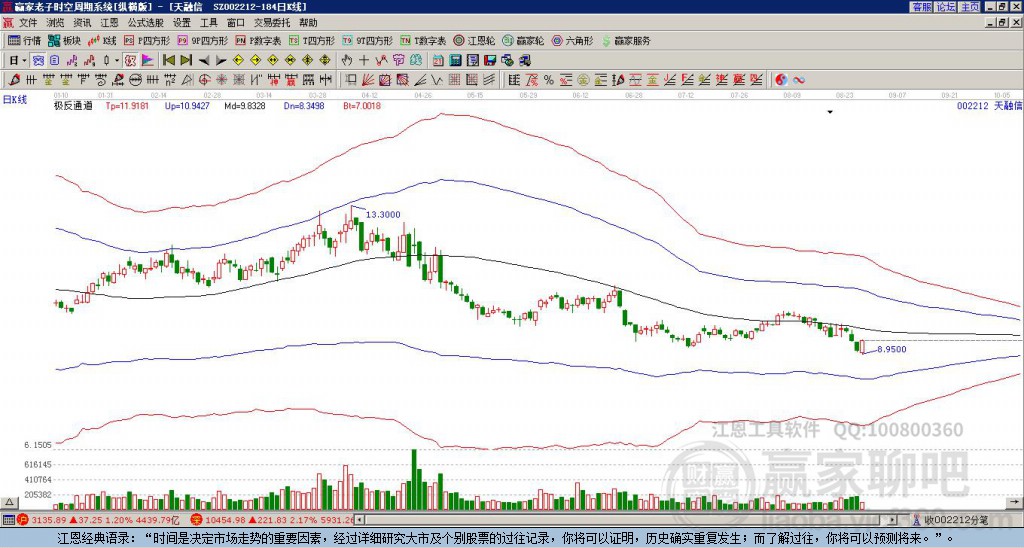Open the 江恩轮 Gann wheel

pyautogui.click(x=474, y=40)
